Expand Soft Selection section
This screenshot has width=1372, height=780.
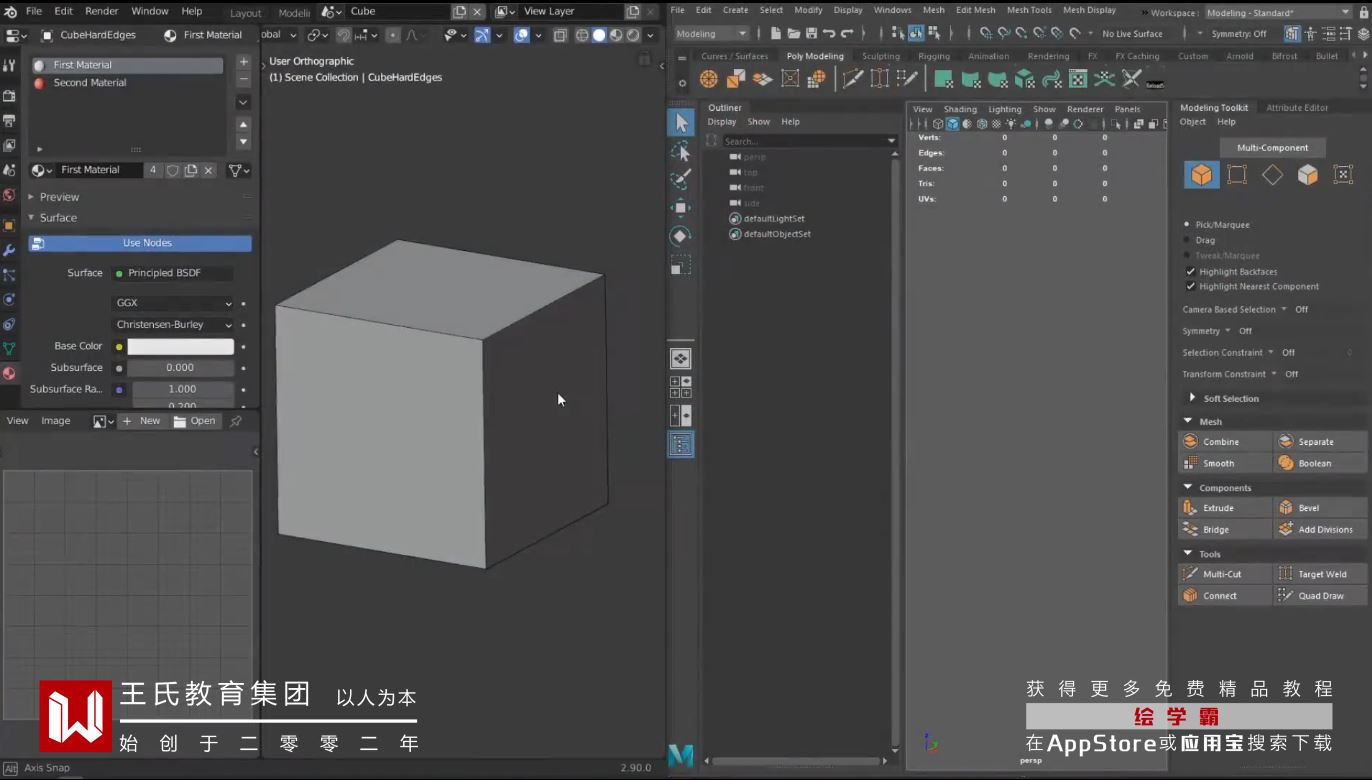pos(1192,398)
